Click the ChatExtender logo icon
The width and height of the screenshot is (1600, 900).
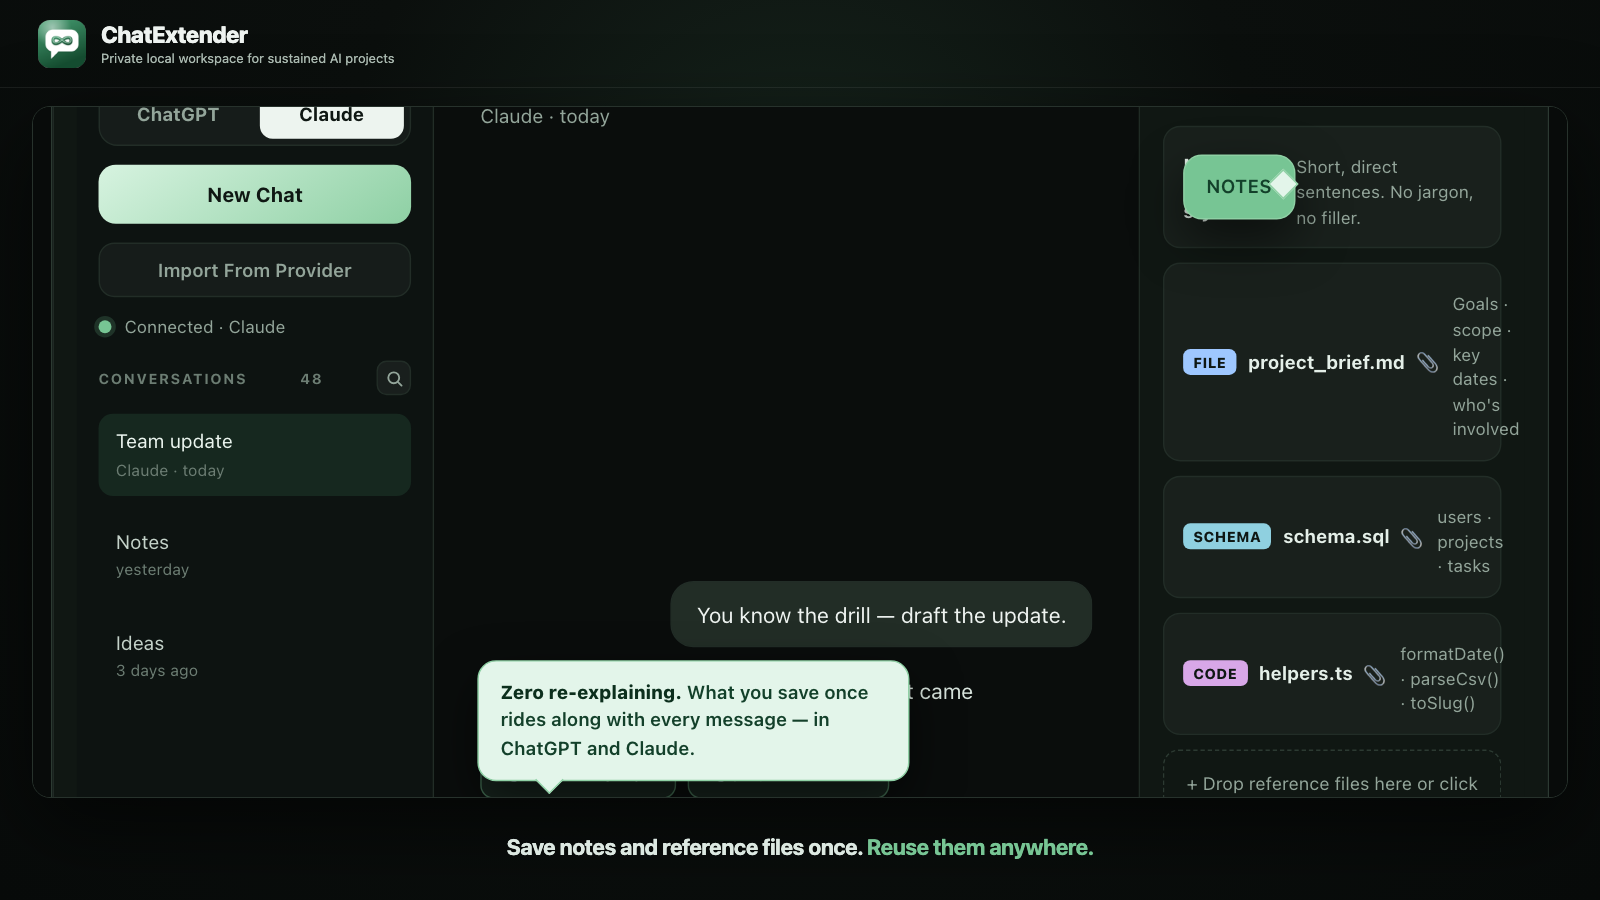[62, 44]
